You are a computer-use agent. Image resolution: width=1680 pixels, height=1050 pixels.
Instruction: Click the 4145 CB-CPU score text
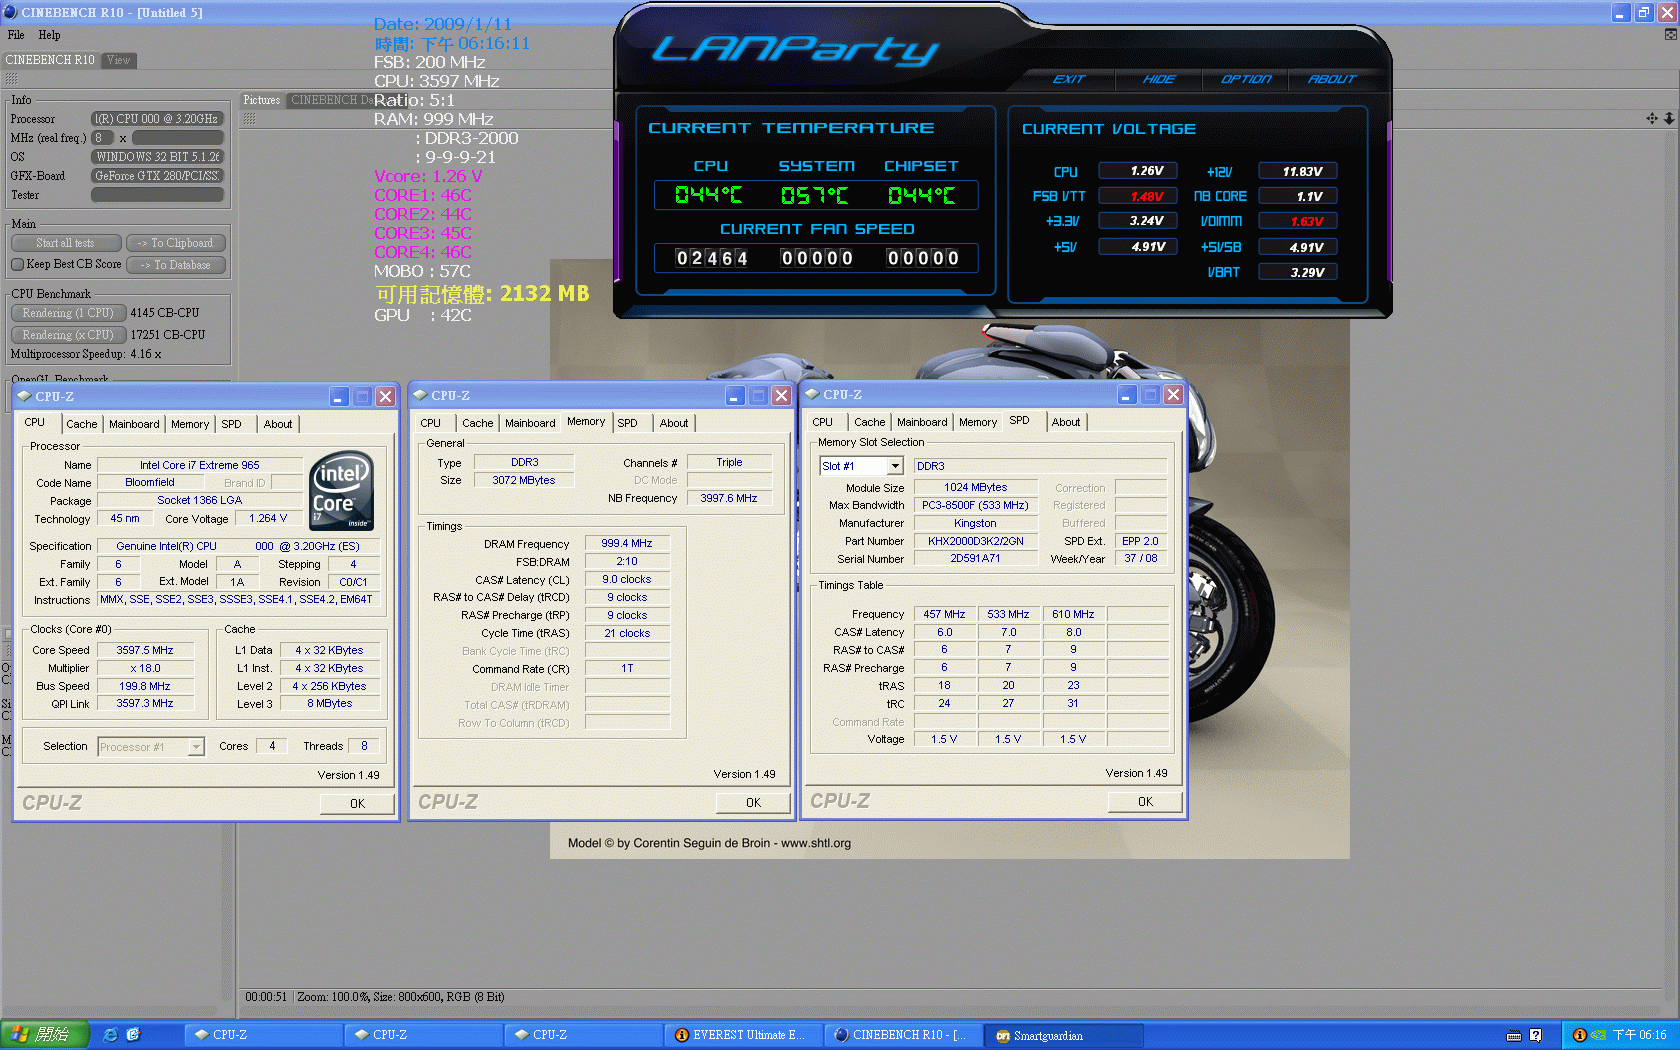165,313
